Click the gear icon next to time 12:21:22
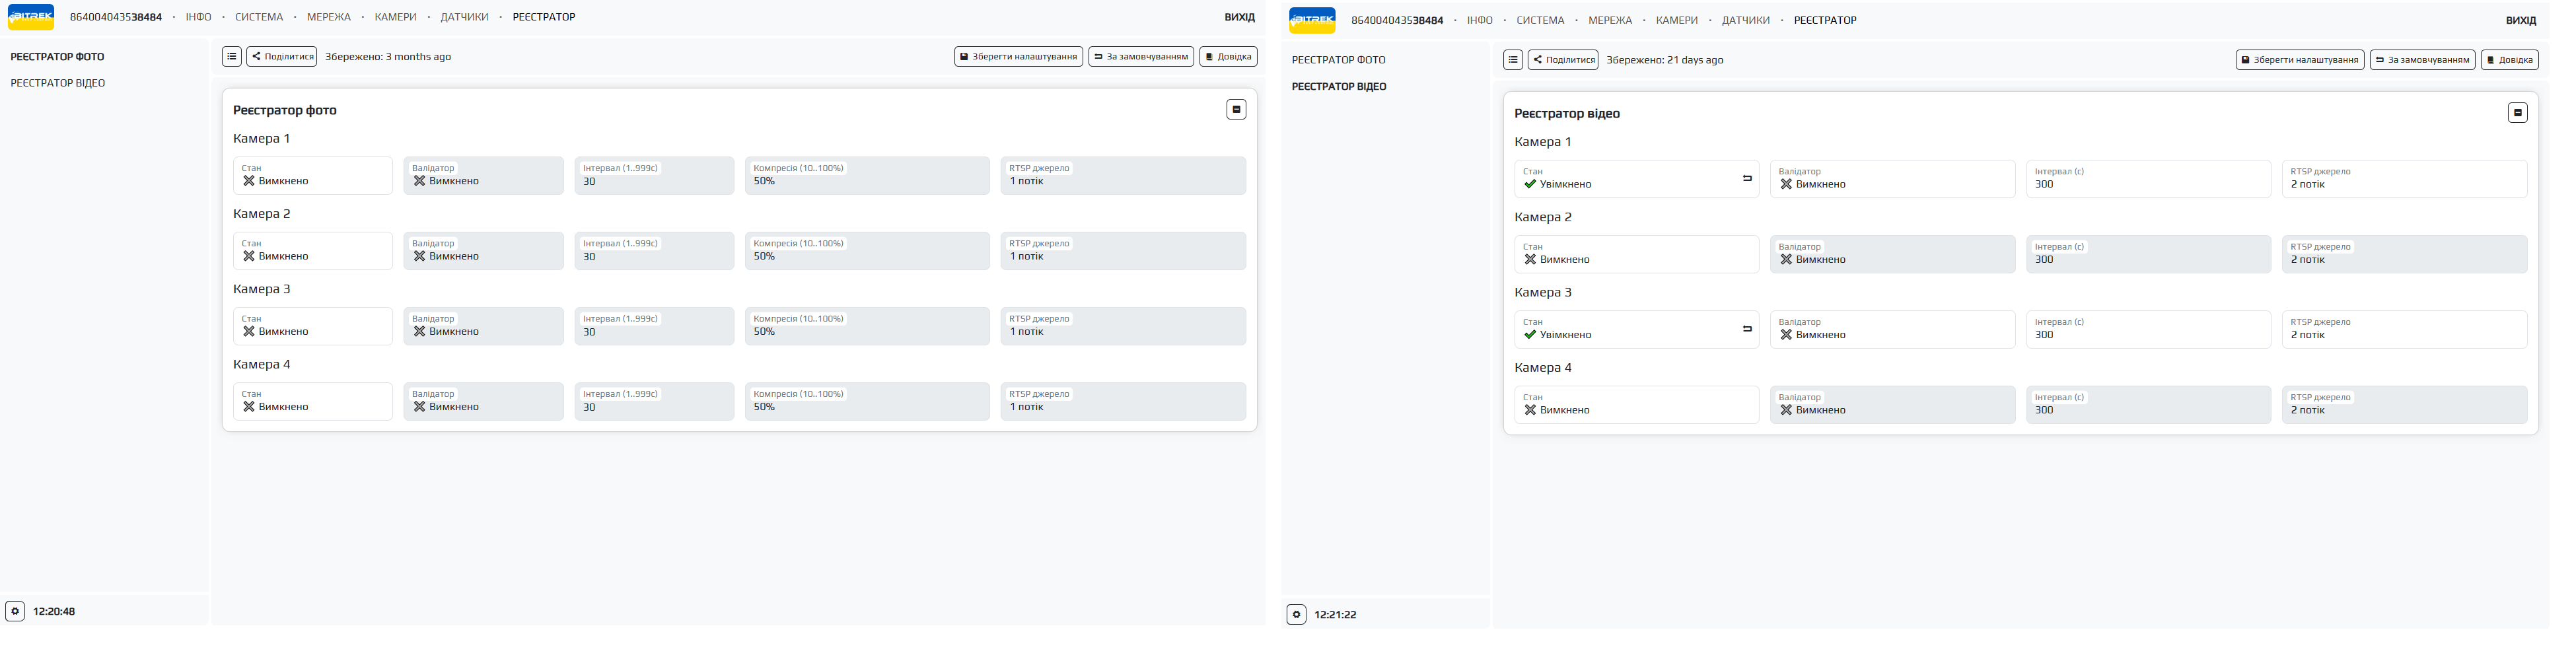The width and height of the screenshot is (2576, 663). [x=1296, y=614]
